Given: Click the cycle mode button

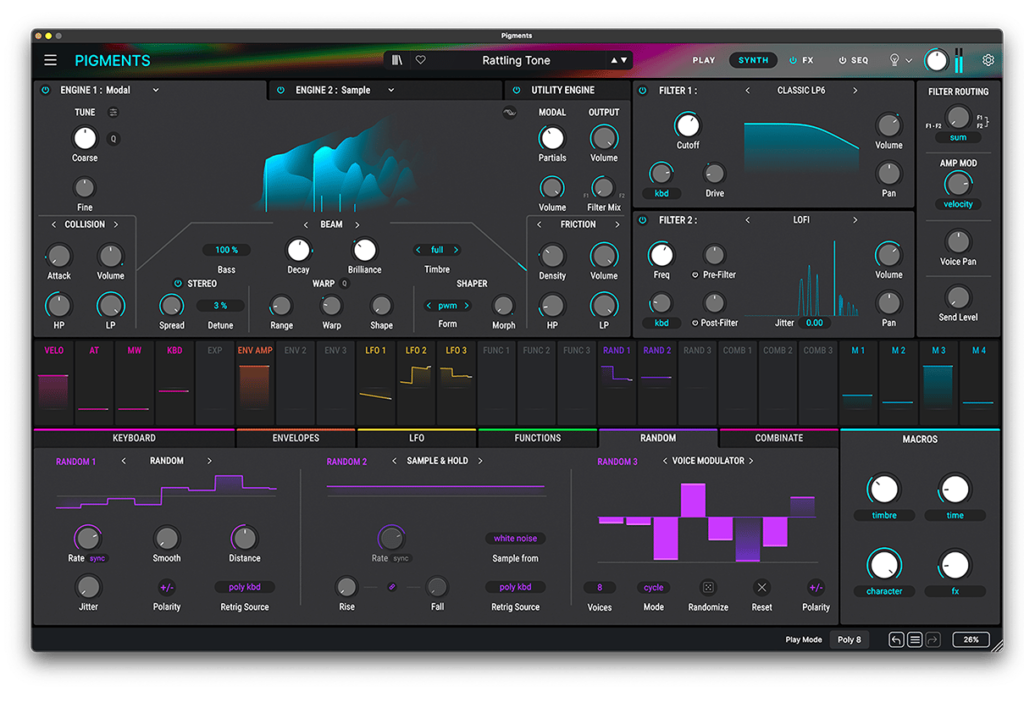Looking at the screenshot, I should (x=653, y=587).
